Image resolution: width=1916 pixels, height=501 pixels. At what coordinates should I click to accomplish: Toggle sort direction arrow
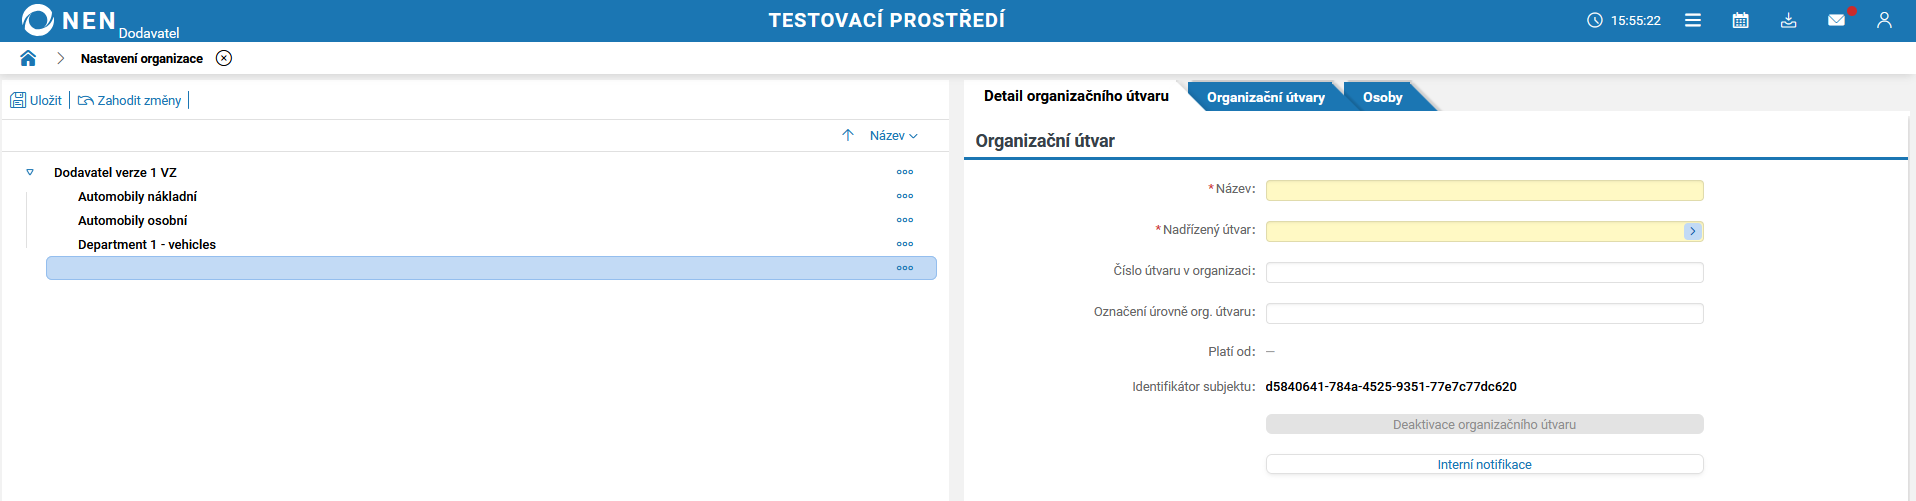click(x=848, y=135)
